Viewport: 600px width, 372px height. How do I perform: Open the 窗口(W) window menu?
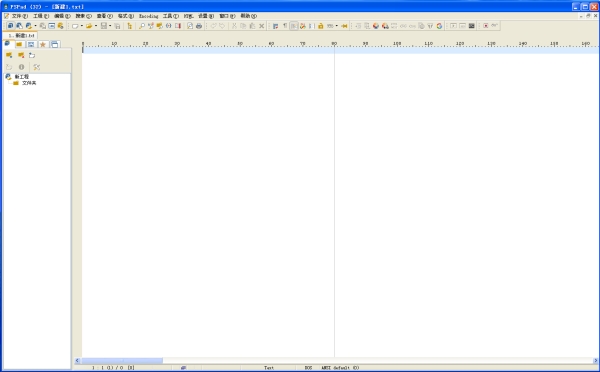[x=227, y=16]
